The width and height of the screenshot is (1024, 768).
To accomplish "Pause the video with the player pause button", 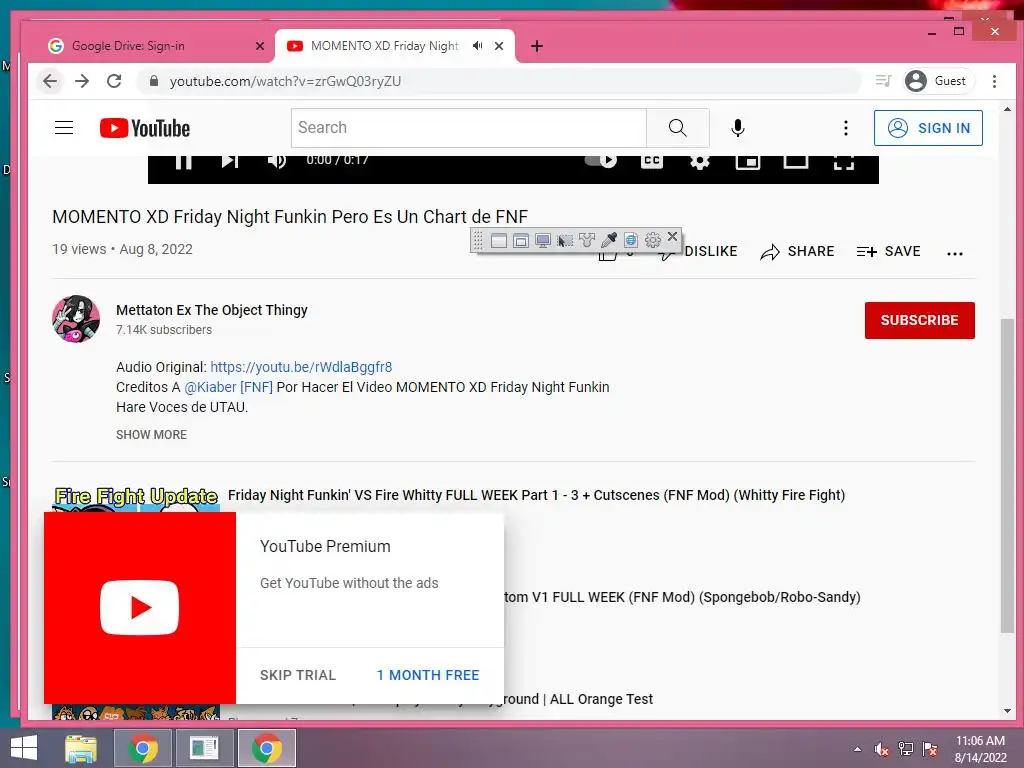I will tap(184, 161).
